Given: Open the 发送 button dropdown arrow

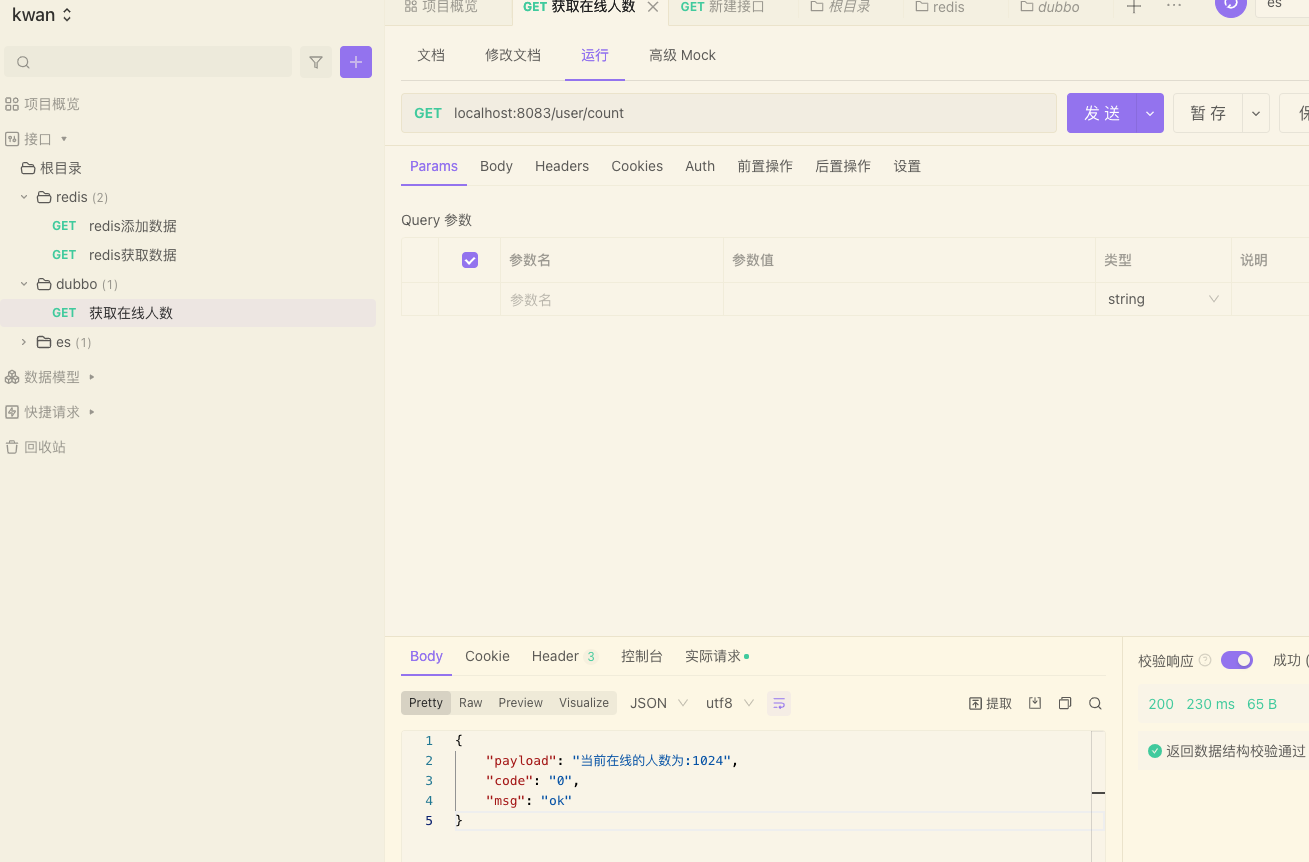Looking at the screenshot, I should point(1150,113).
